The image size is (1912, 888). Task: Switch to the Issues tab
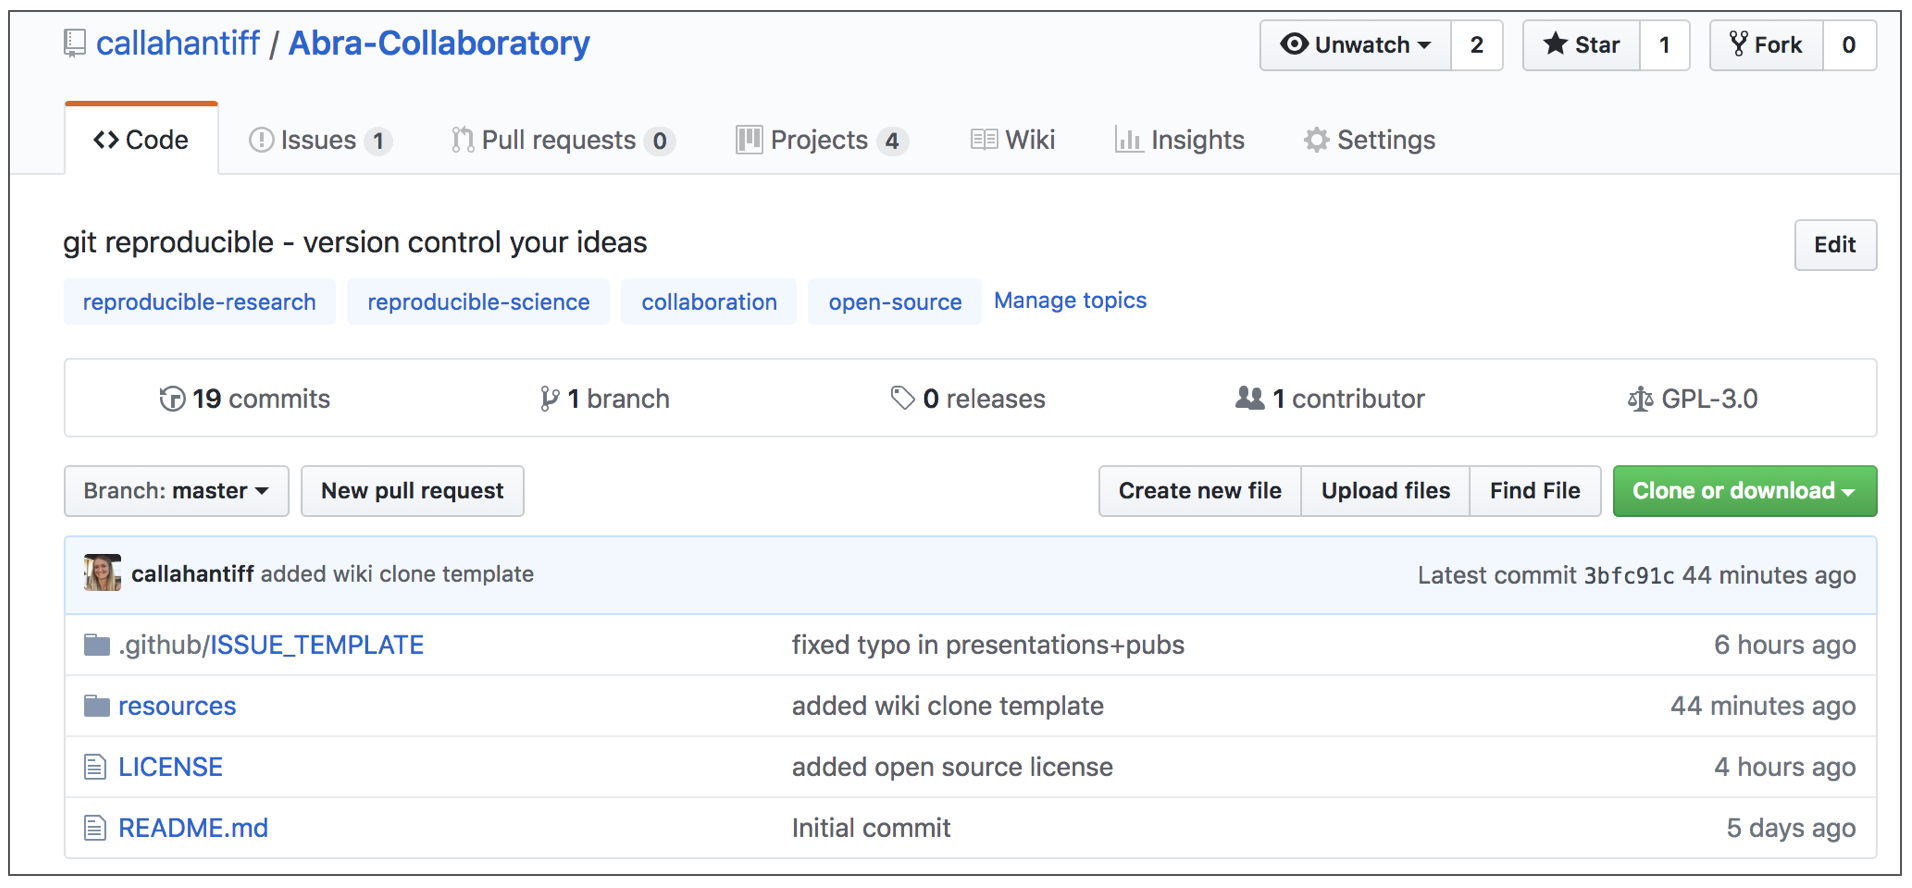(318, 140)
